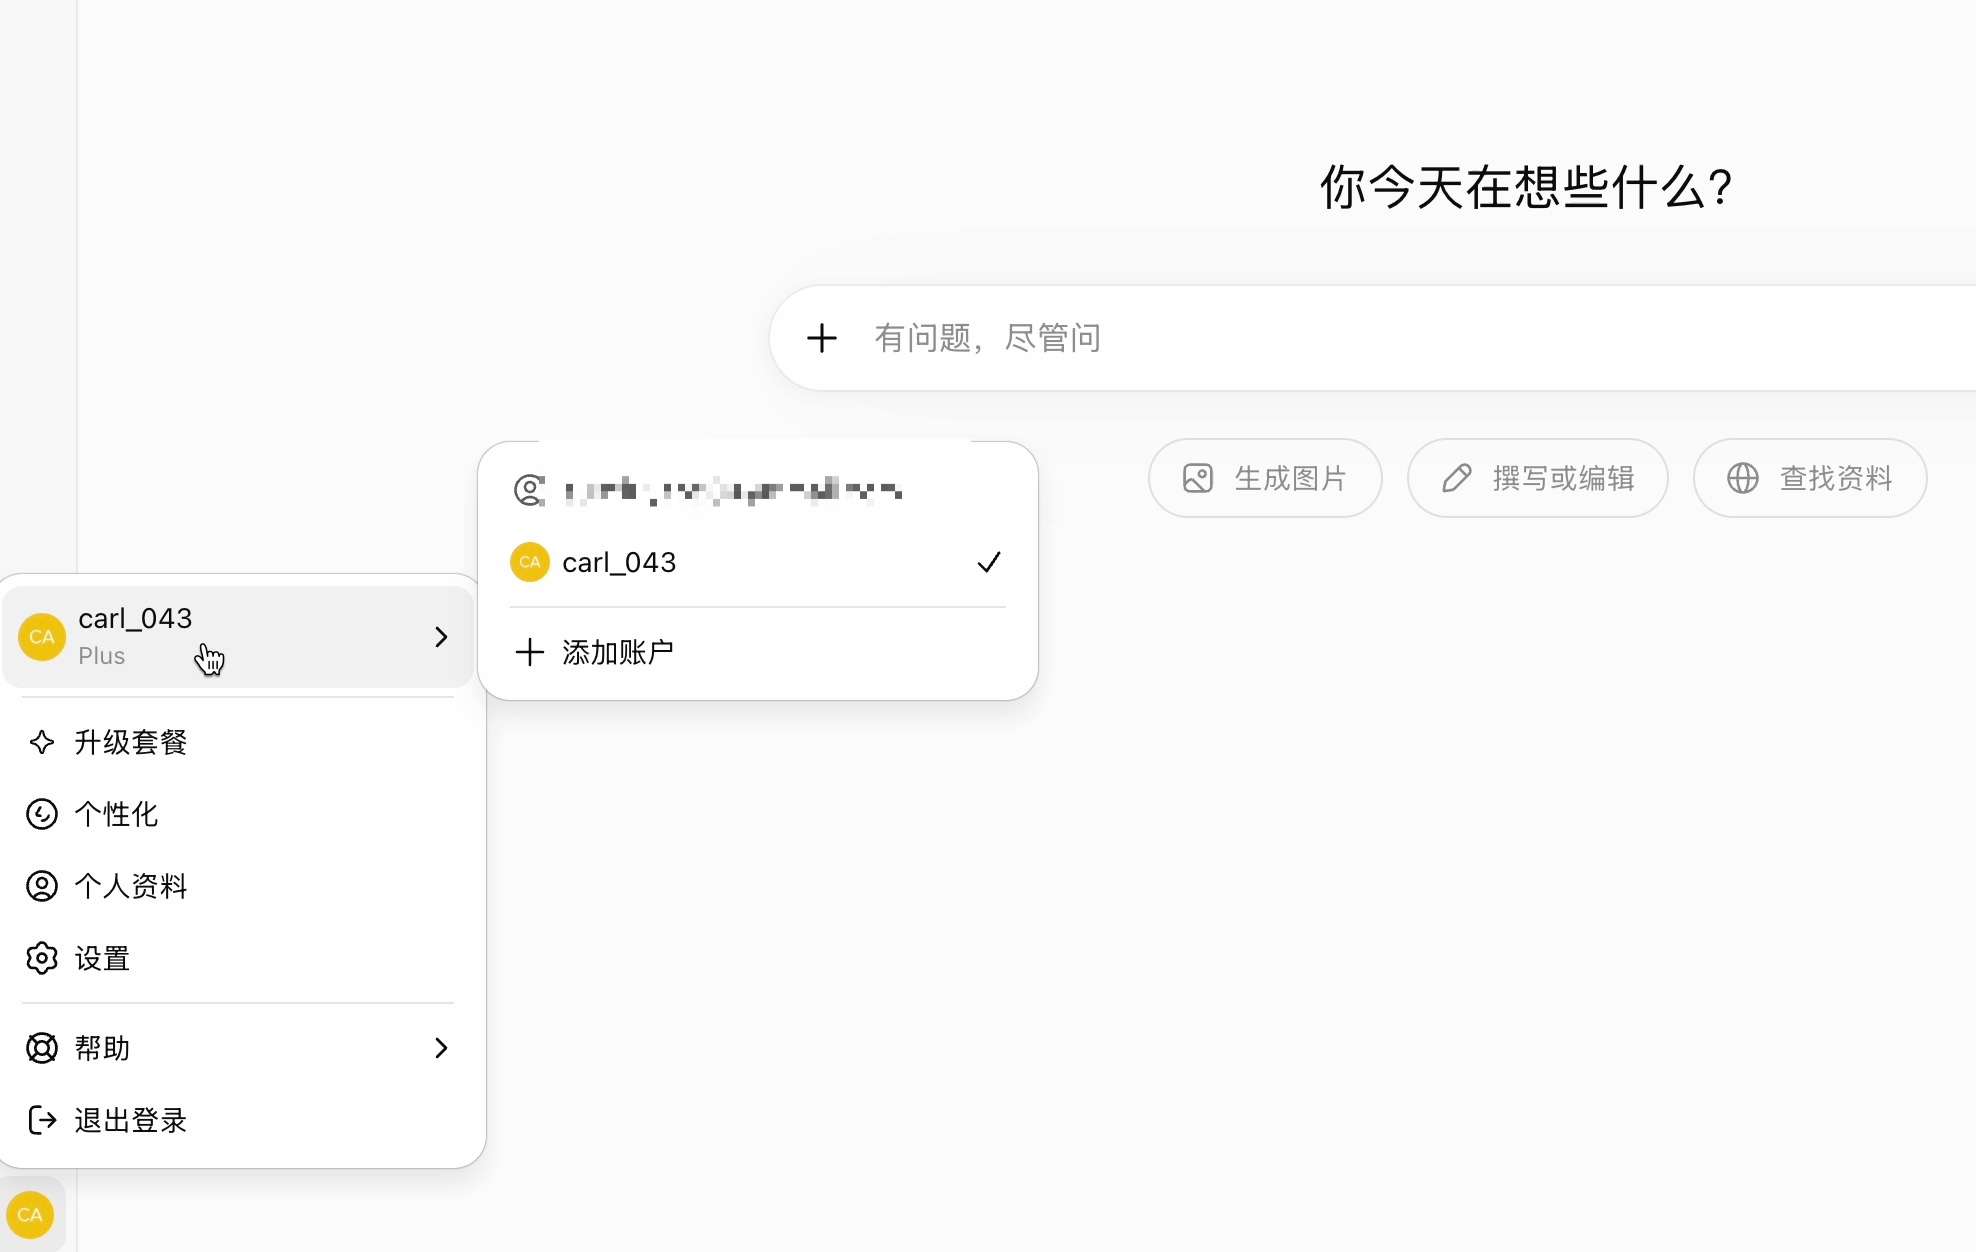
Task: Click the globe icon on 查找资料
Action: 1743,478
